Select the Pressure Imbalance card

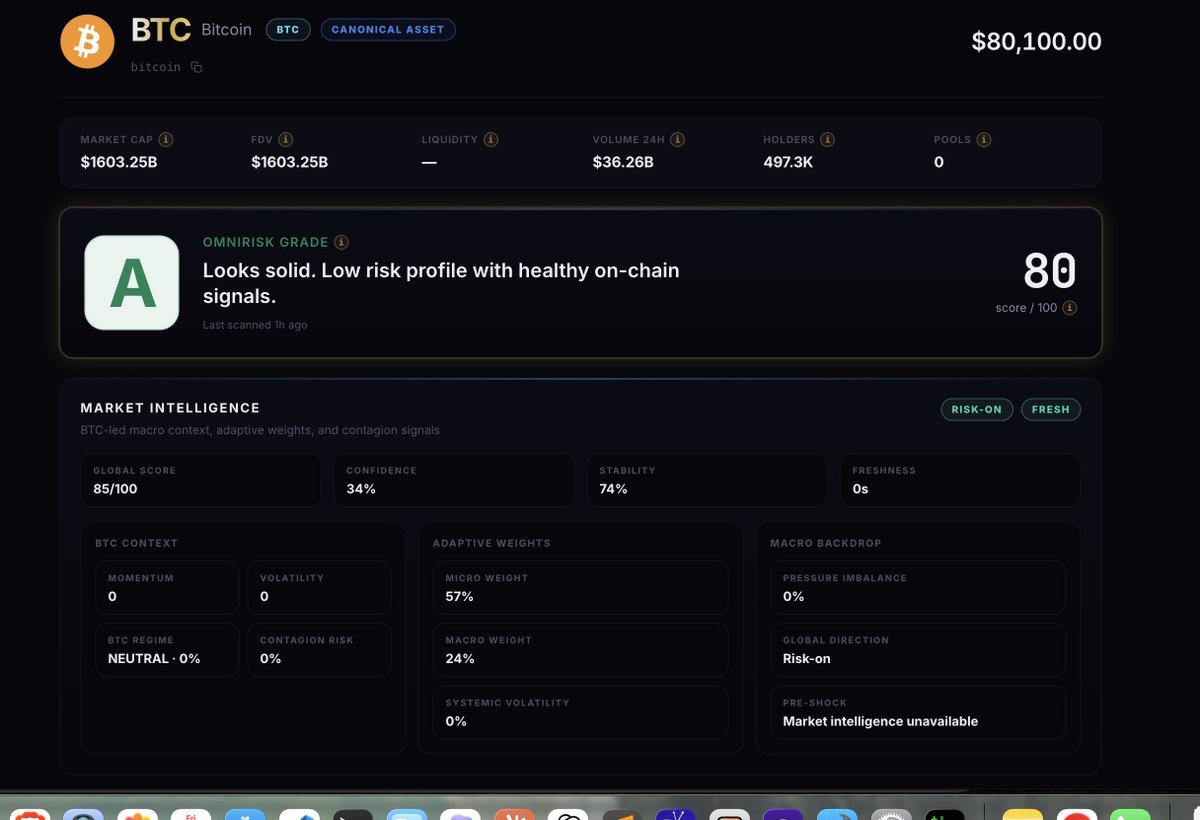[918, 587]
